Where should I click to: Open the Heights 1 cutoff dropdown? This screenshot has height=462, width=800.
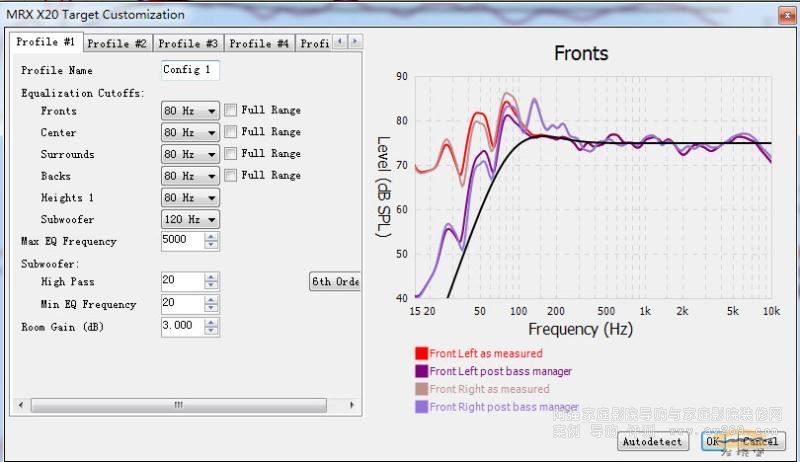pos(211,198)
